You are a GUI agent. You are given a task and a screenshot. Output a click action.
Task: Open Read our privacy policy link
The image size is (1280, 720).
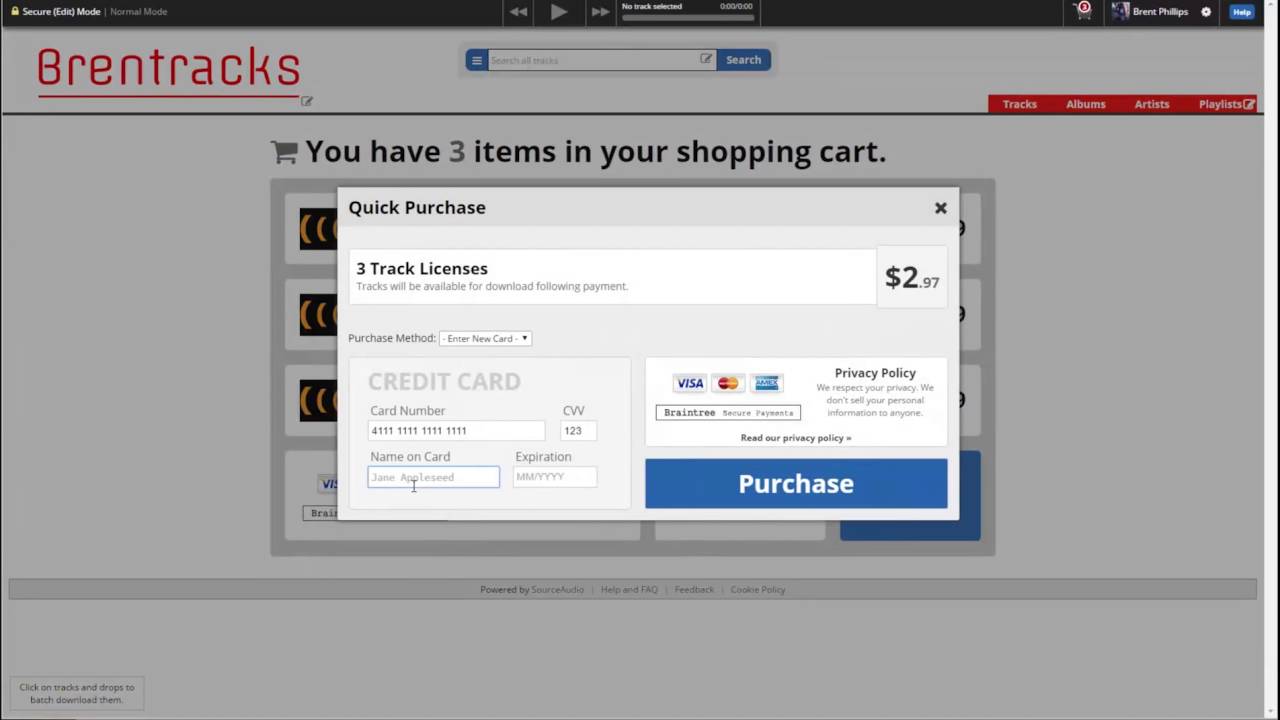[796, 438]
